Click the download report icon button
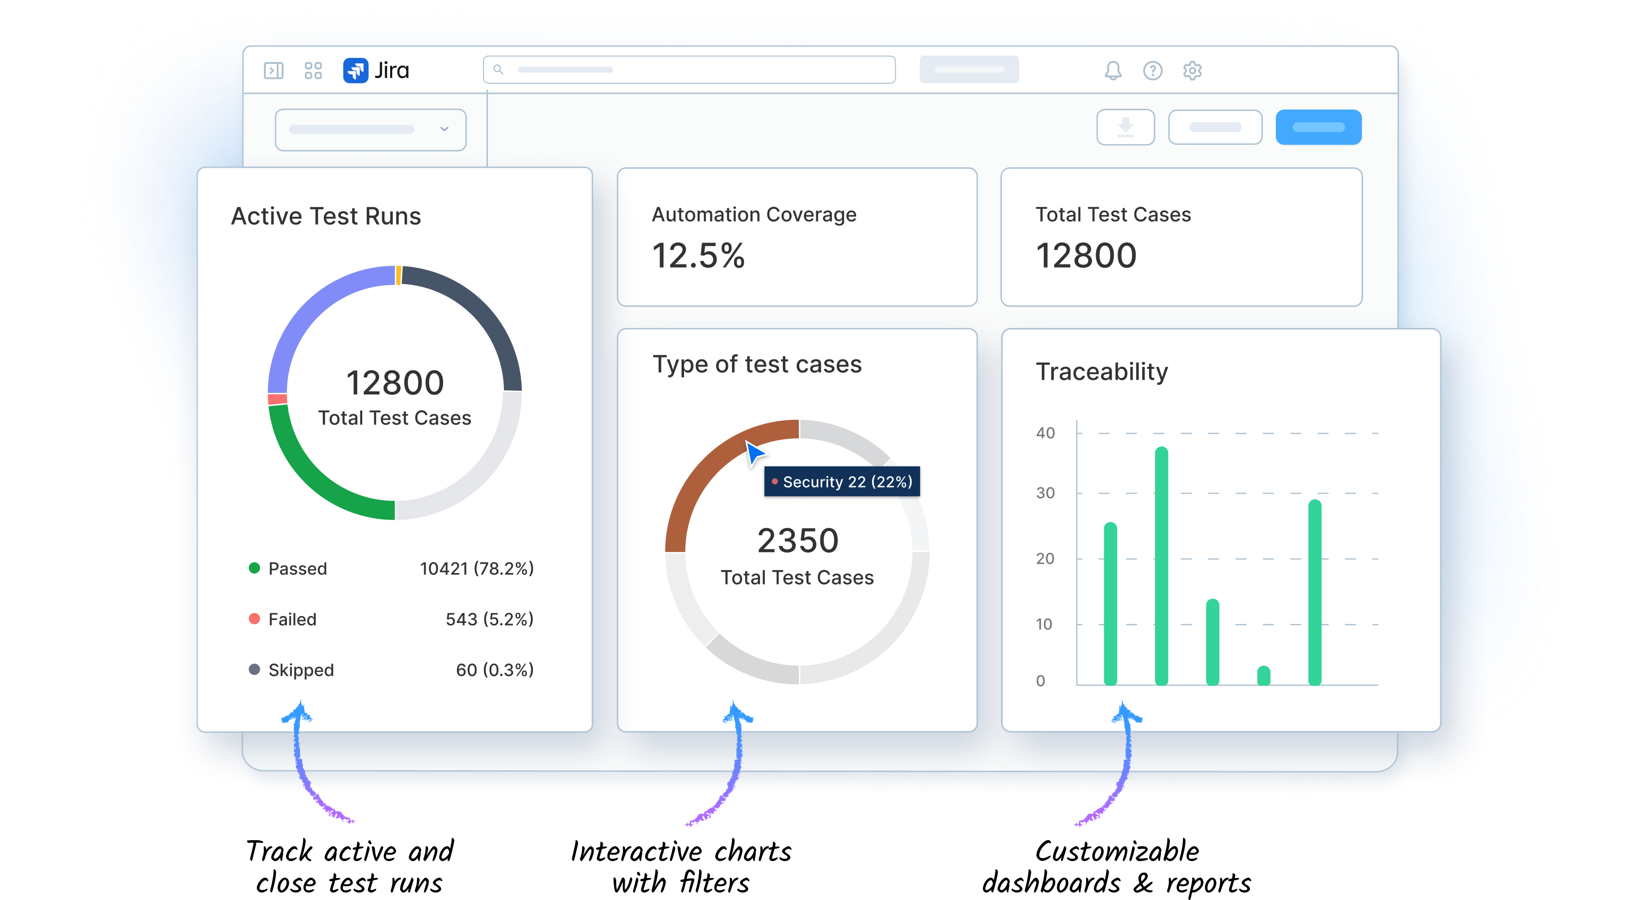 click(1125, 127)
